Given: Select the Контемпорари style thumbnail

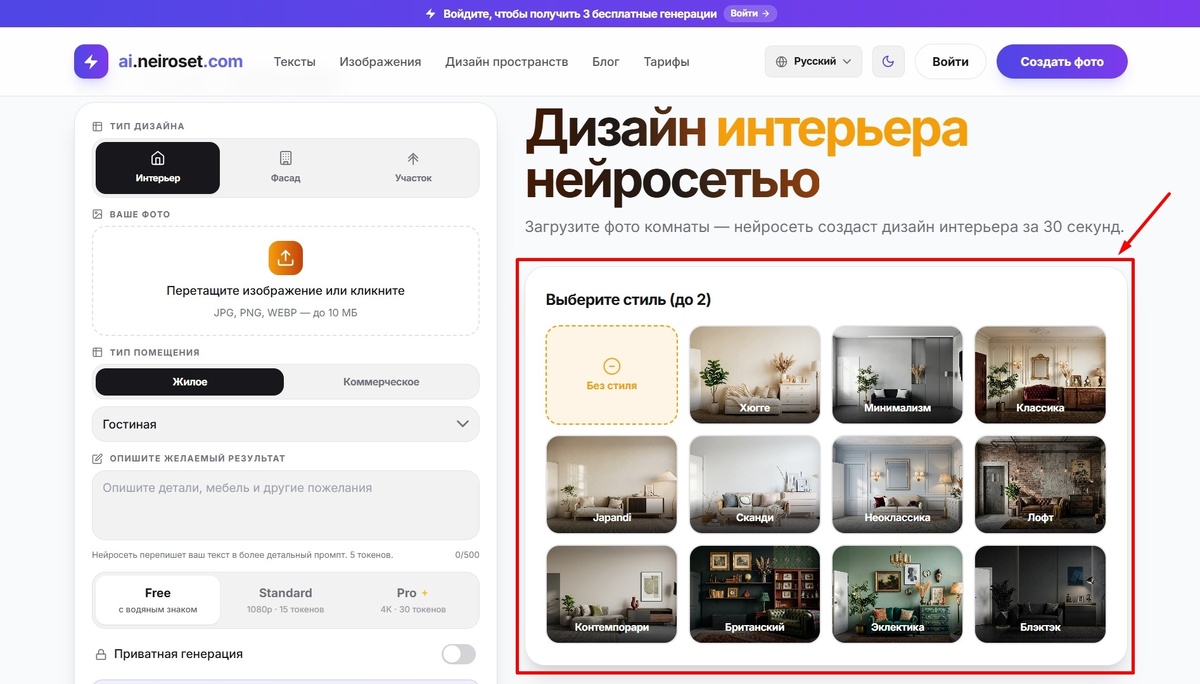Looking at the screenshot, I should [x=612, y=594].
